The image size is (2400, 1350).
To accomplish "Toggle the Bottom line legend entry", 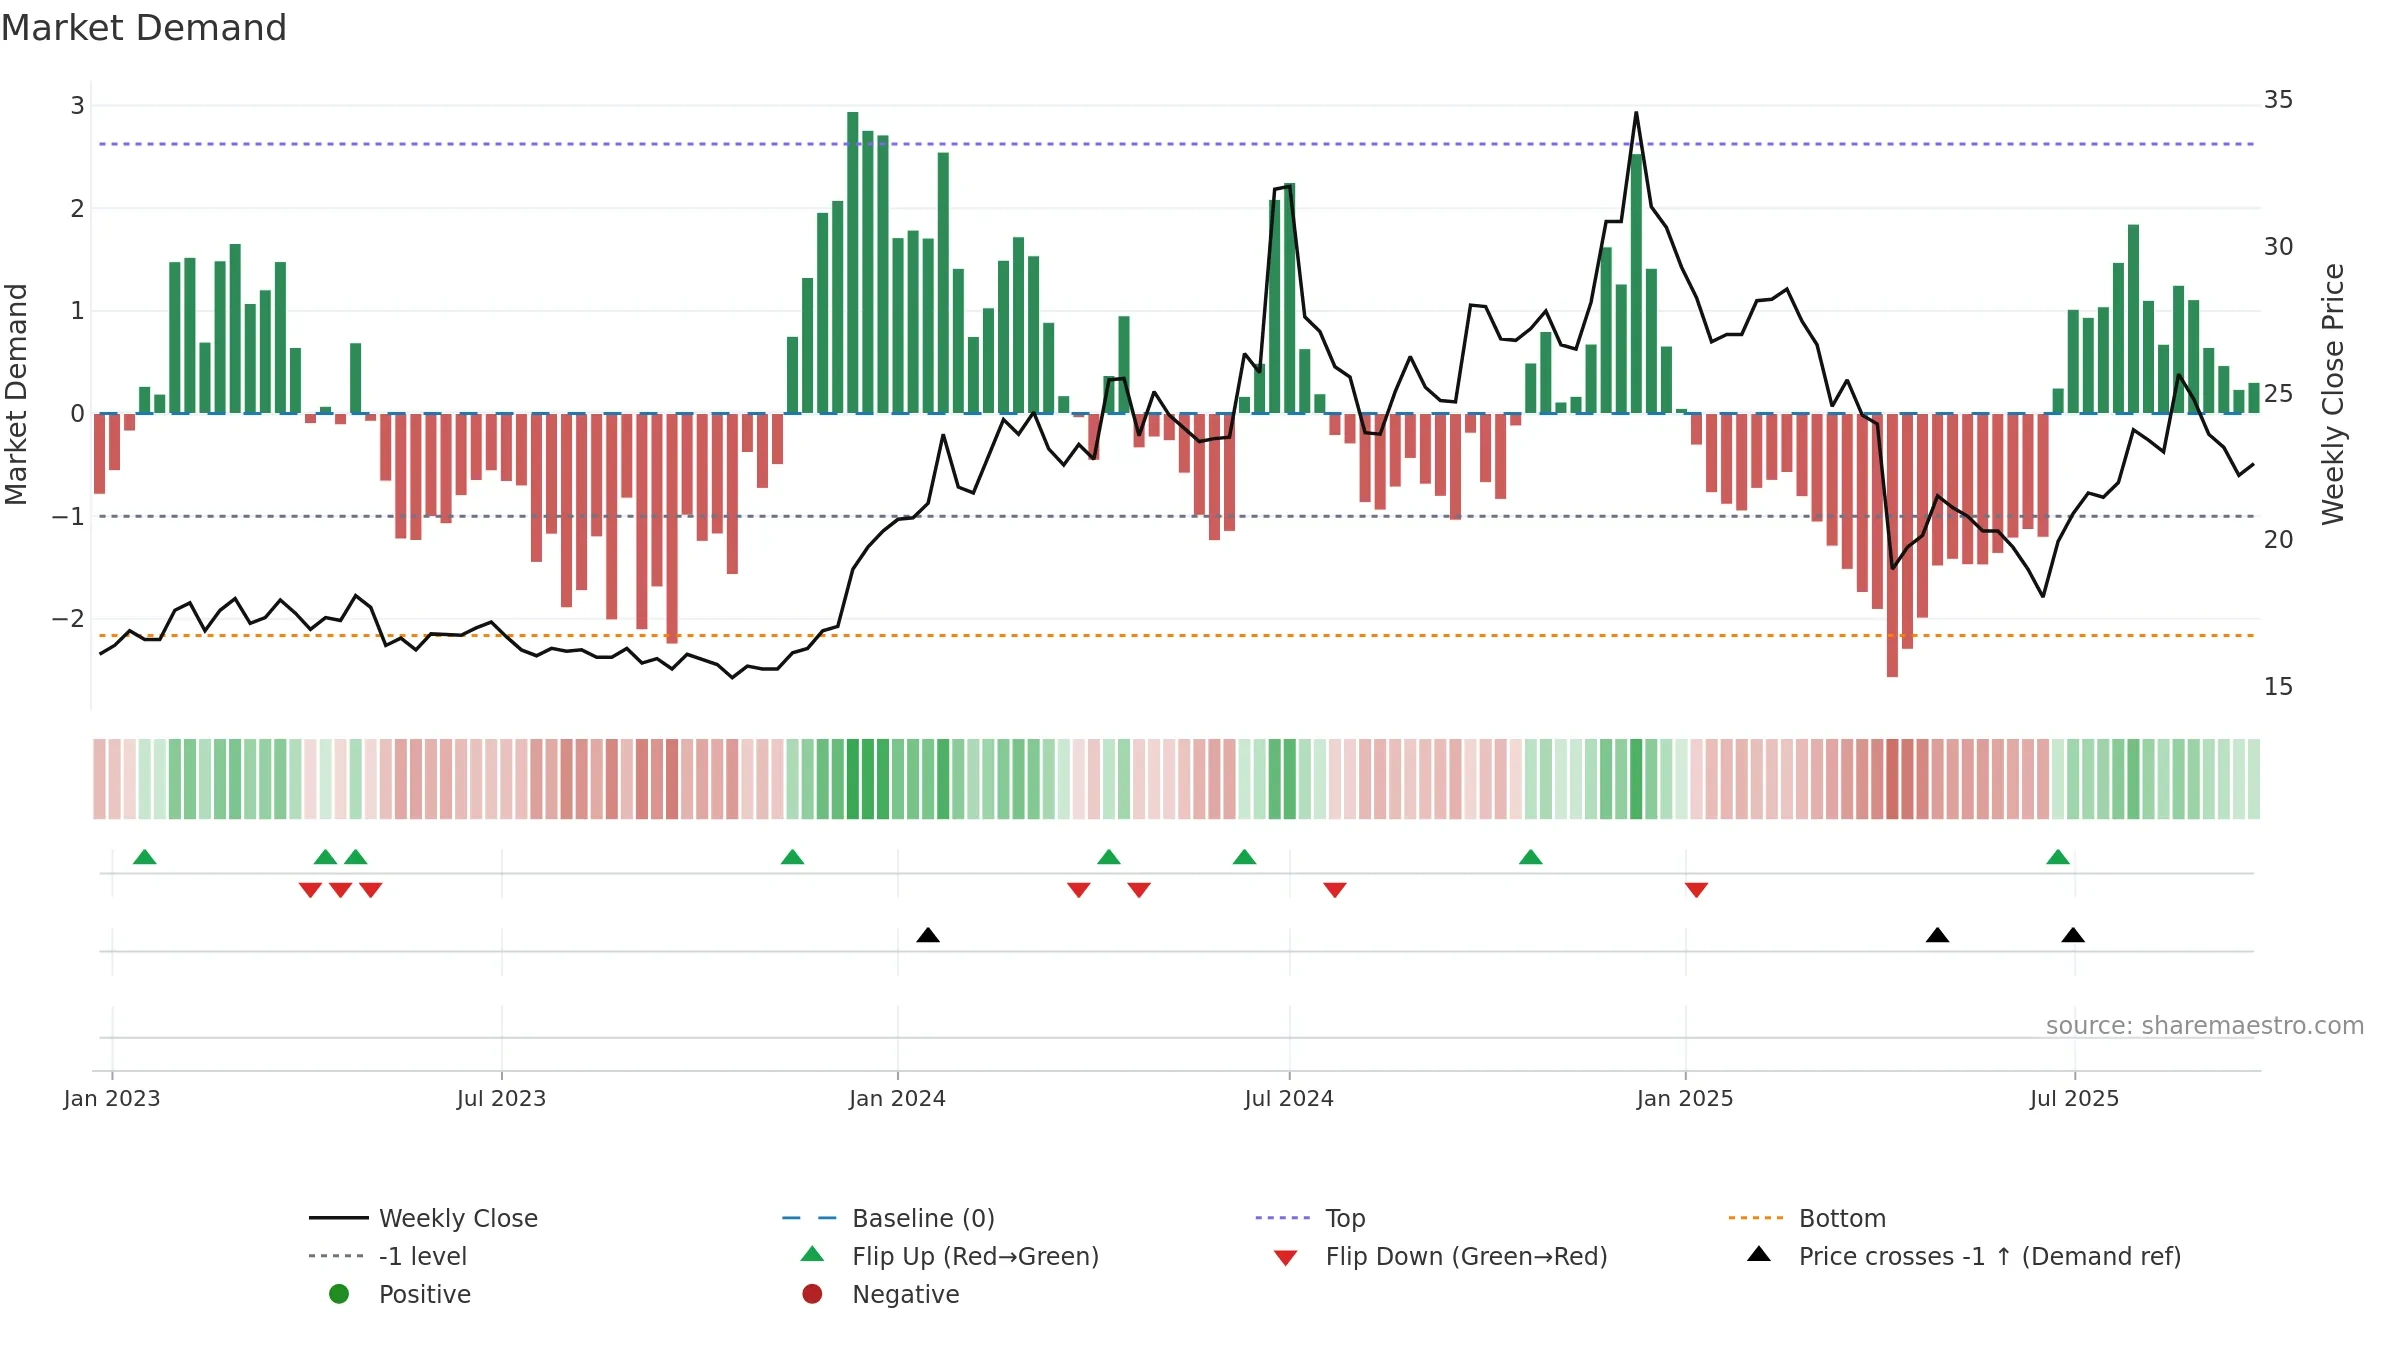I will coord(1807,1218).
